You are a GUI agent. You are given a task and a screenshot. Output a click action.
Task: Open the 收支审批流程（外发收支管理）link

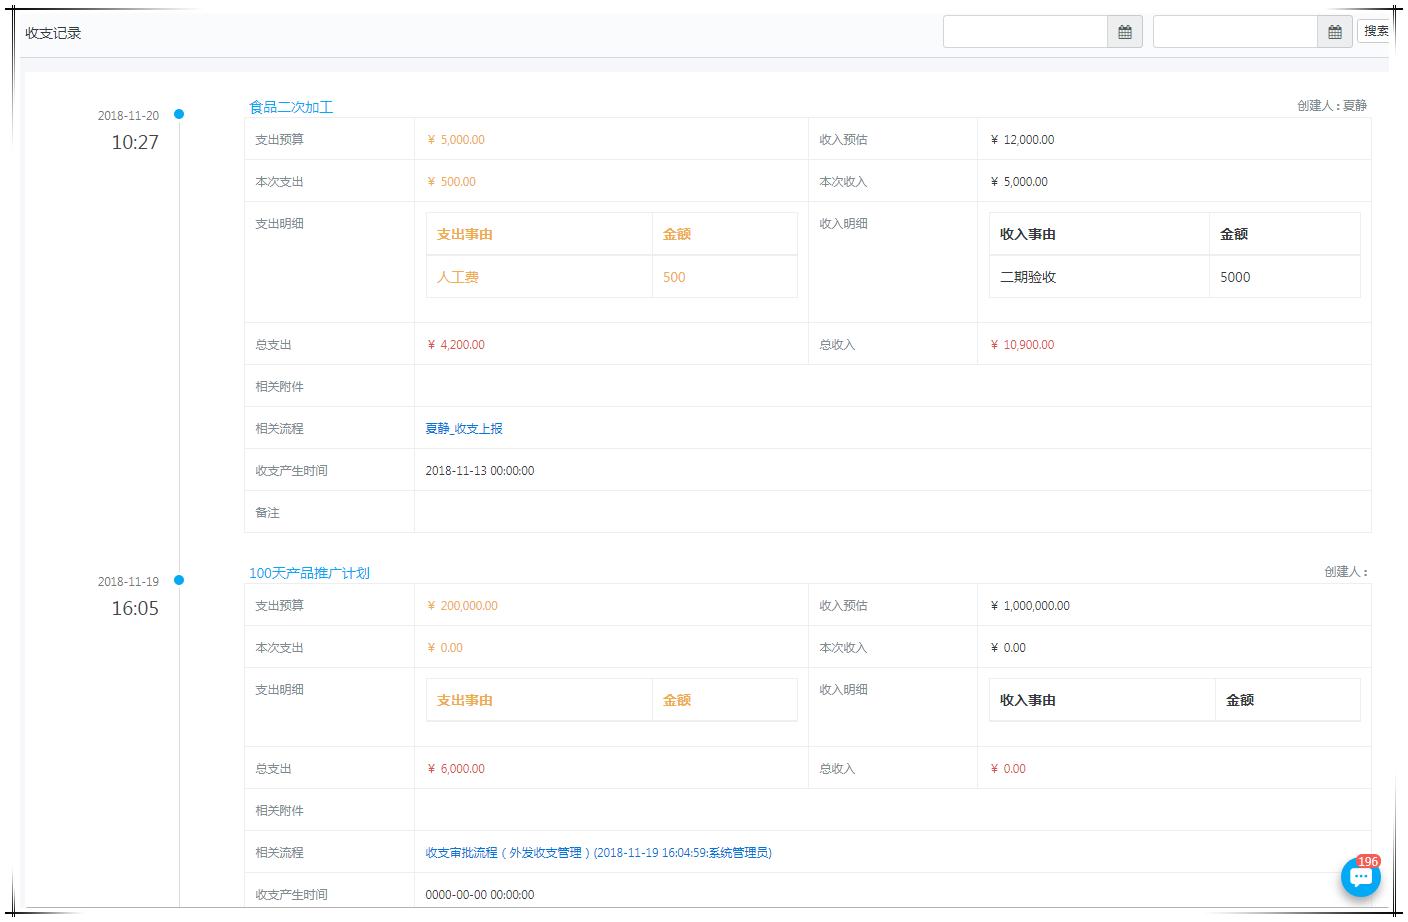[x=600, y=852]
